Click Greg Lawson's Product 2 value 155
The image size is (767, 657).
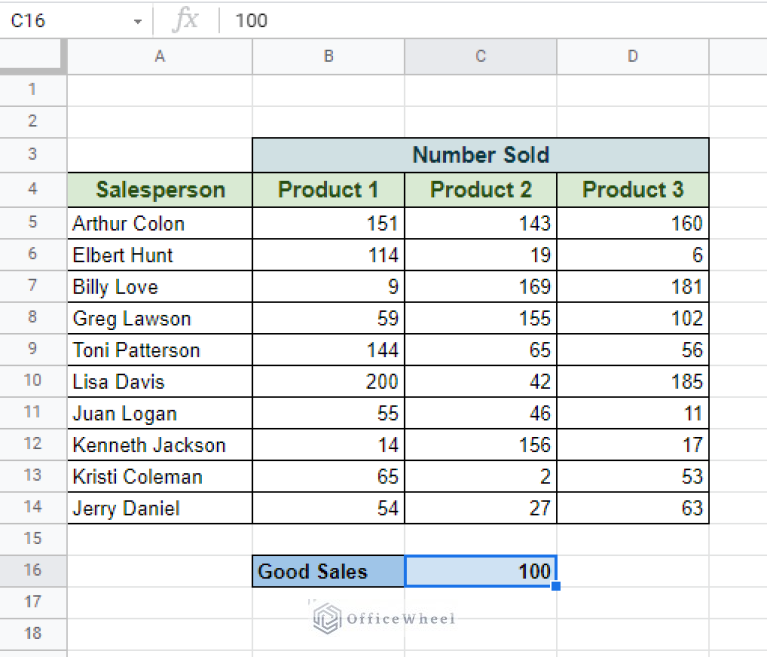[481, 318]
